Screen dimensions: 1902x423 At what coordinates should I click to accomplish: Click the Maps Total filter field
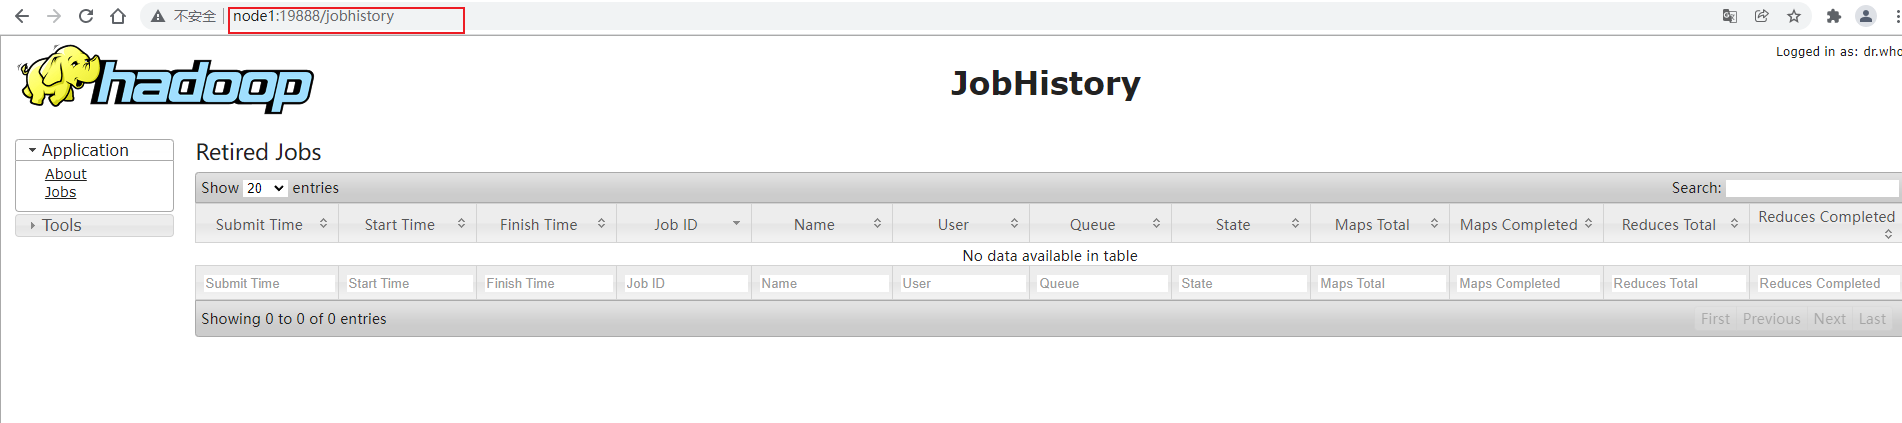[x=1381, y=284]
